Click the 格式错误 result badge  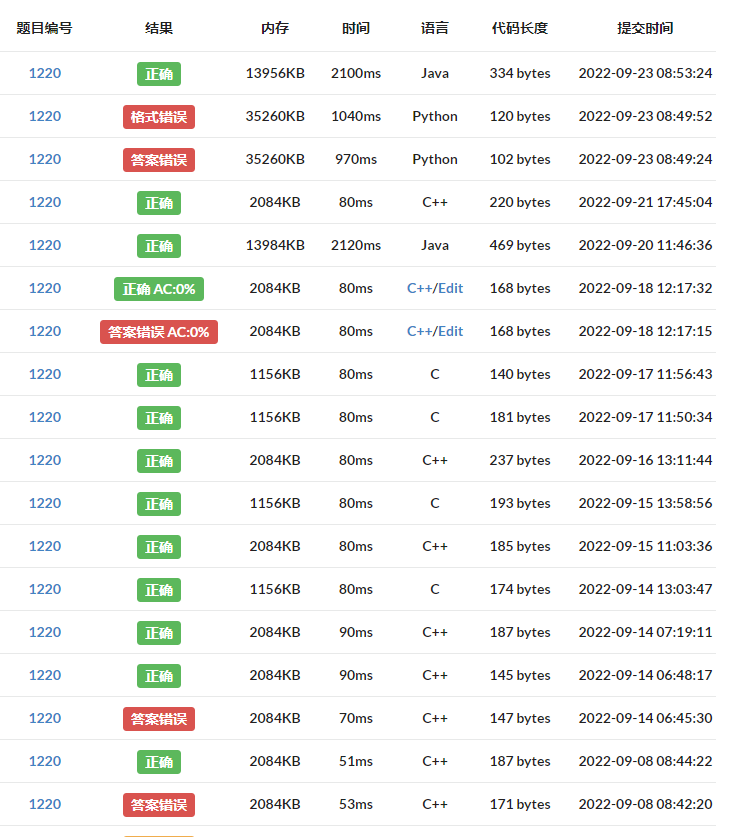[159, 117]
